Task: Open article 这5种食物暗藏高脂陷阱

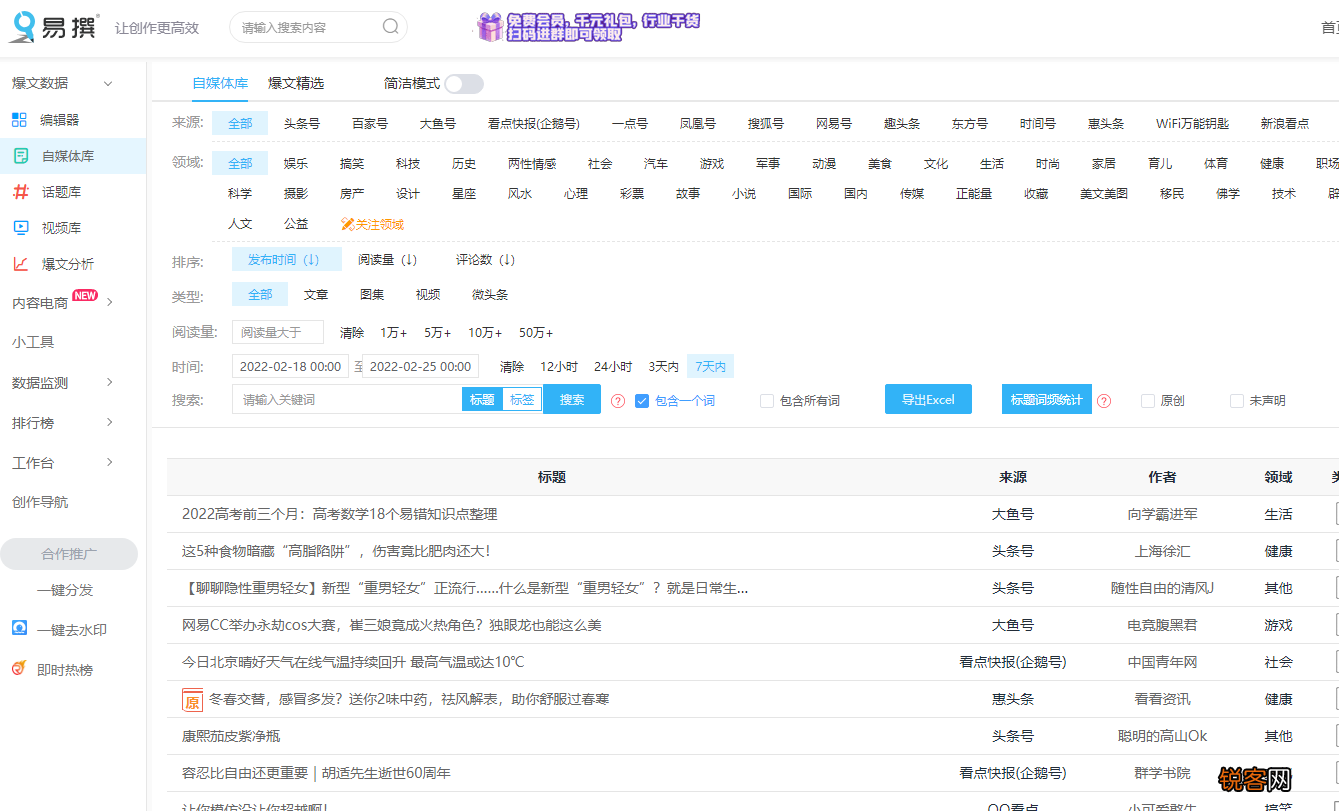Action: pyautogui.click(x=336, y=551)
